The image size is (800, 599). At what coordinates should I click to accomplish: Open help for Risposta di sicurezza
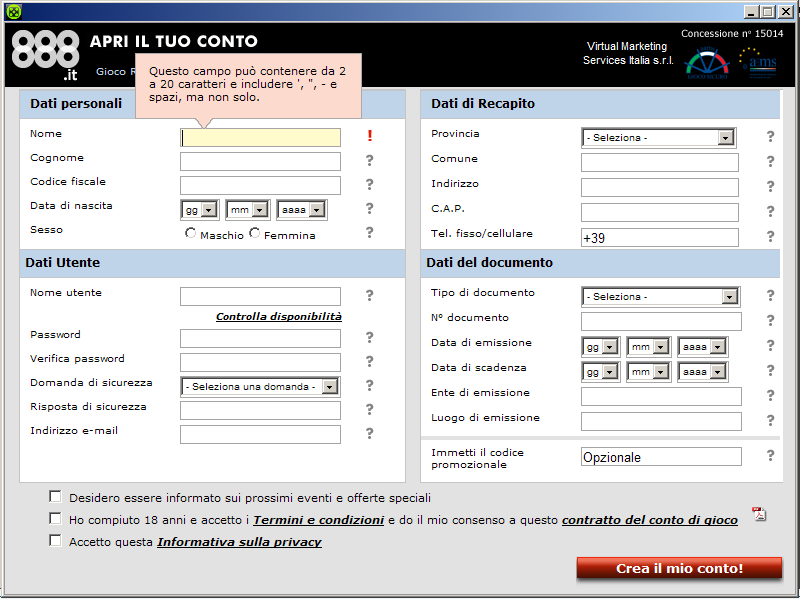[x=369, y=409]
